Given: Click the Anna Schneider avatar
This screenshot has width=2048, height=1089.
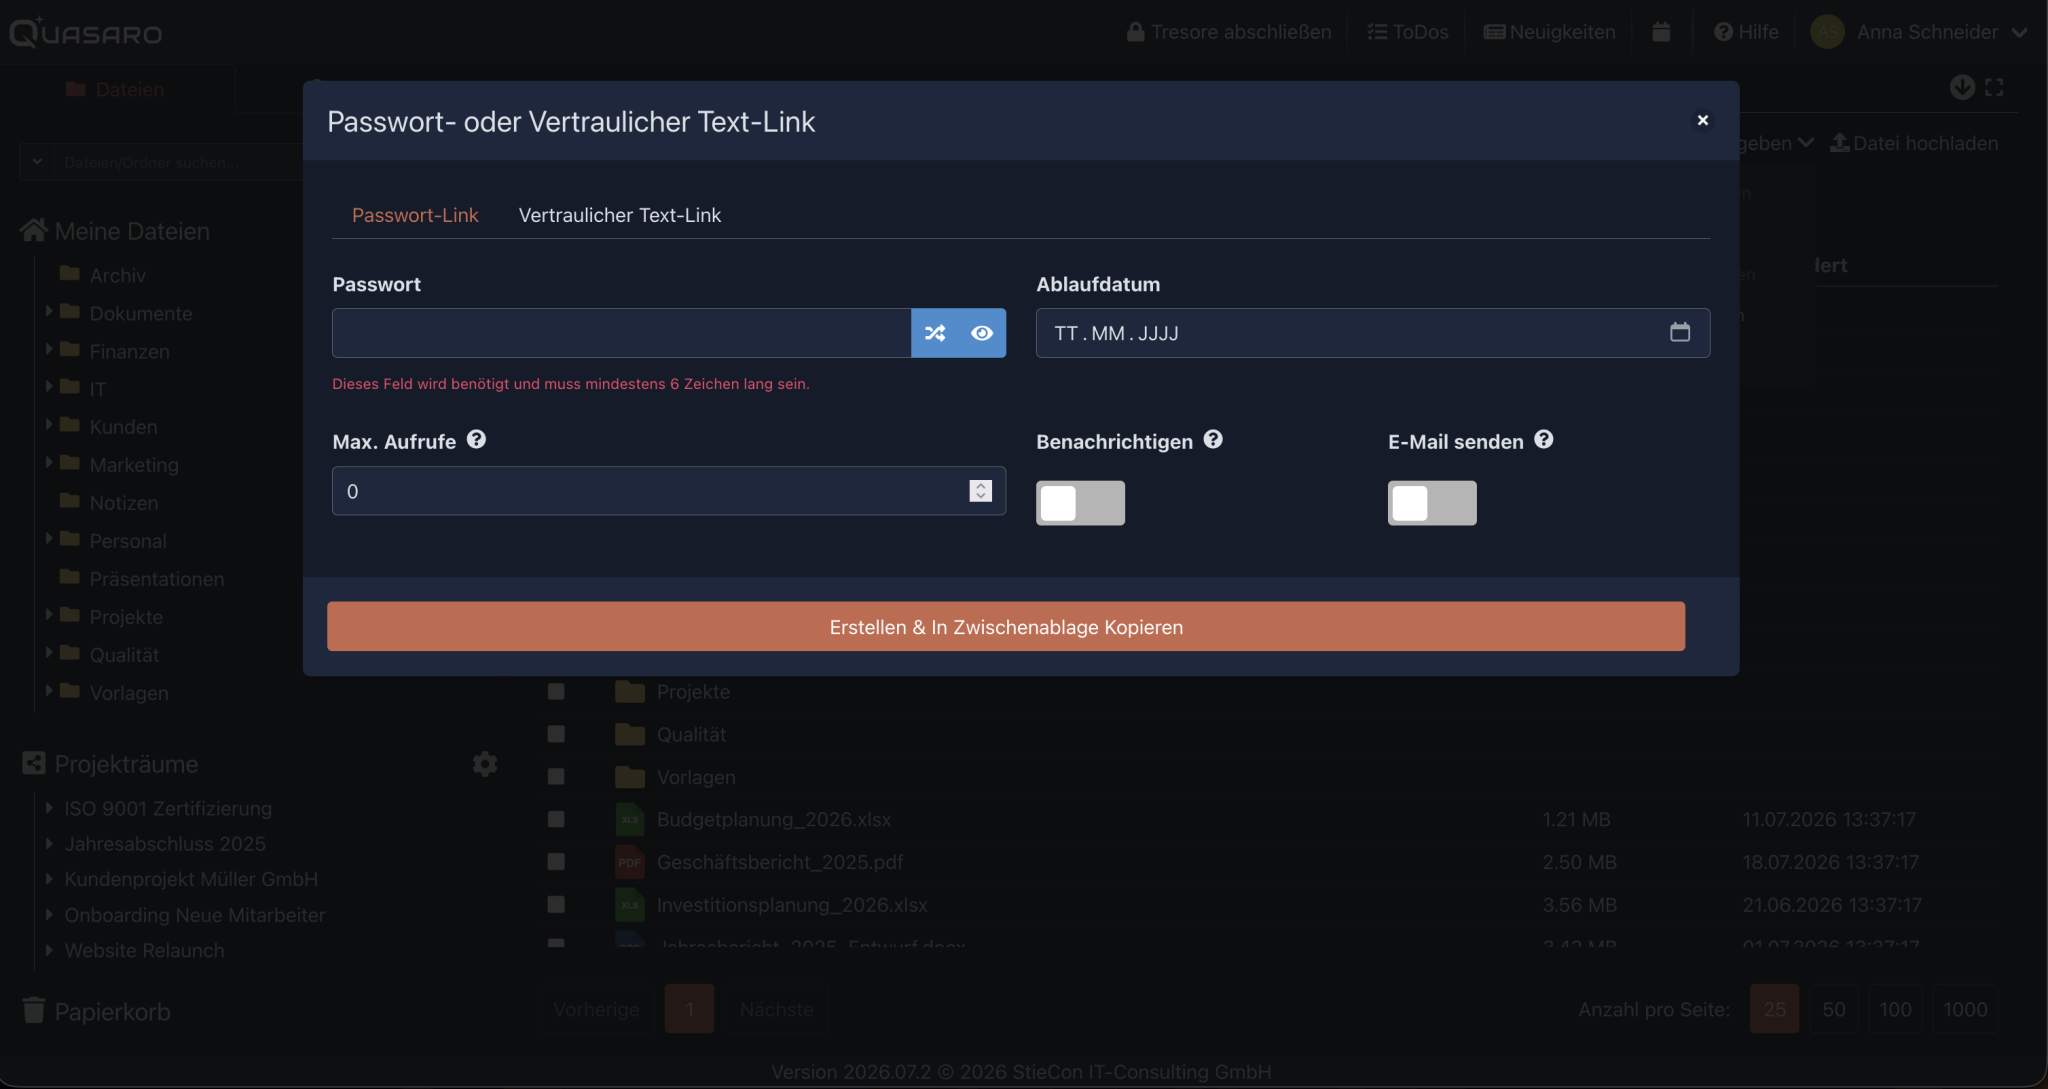Looking at the screenshot, I should pyautogui.click(x=1827, y=32).
